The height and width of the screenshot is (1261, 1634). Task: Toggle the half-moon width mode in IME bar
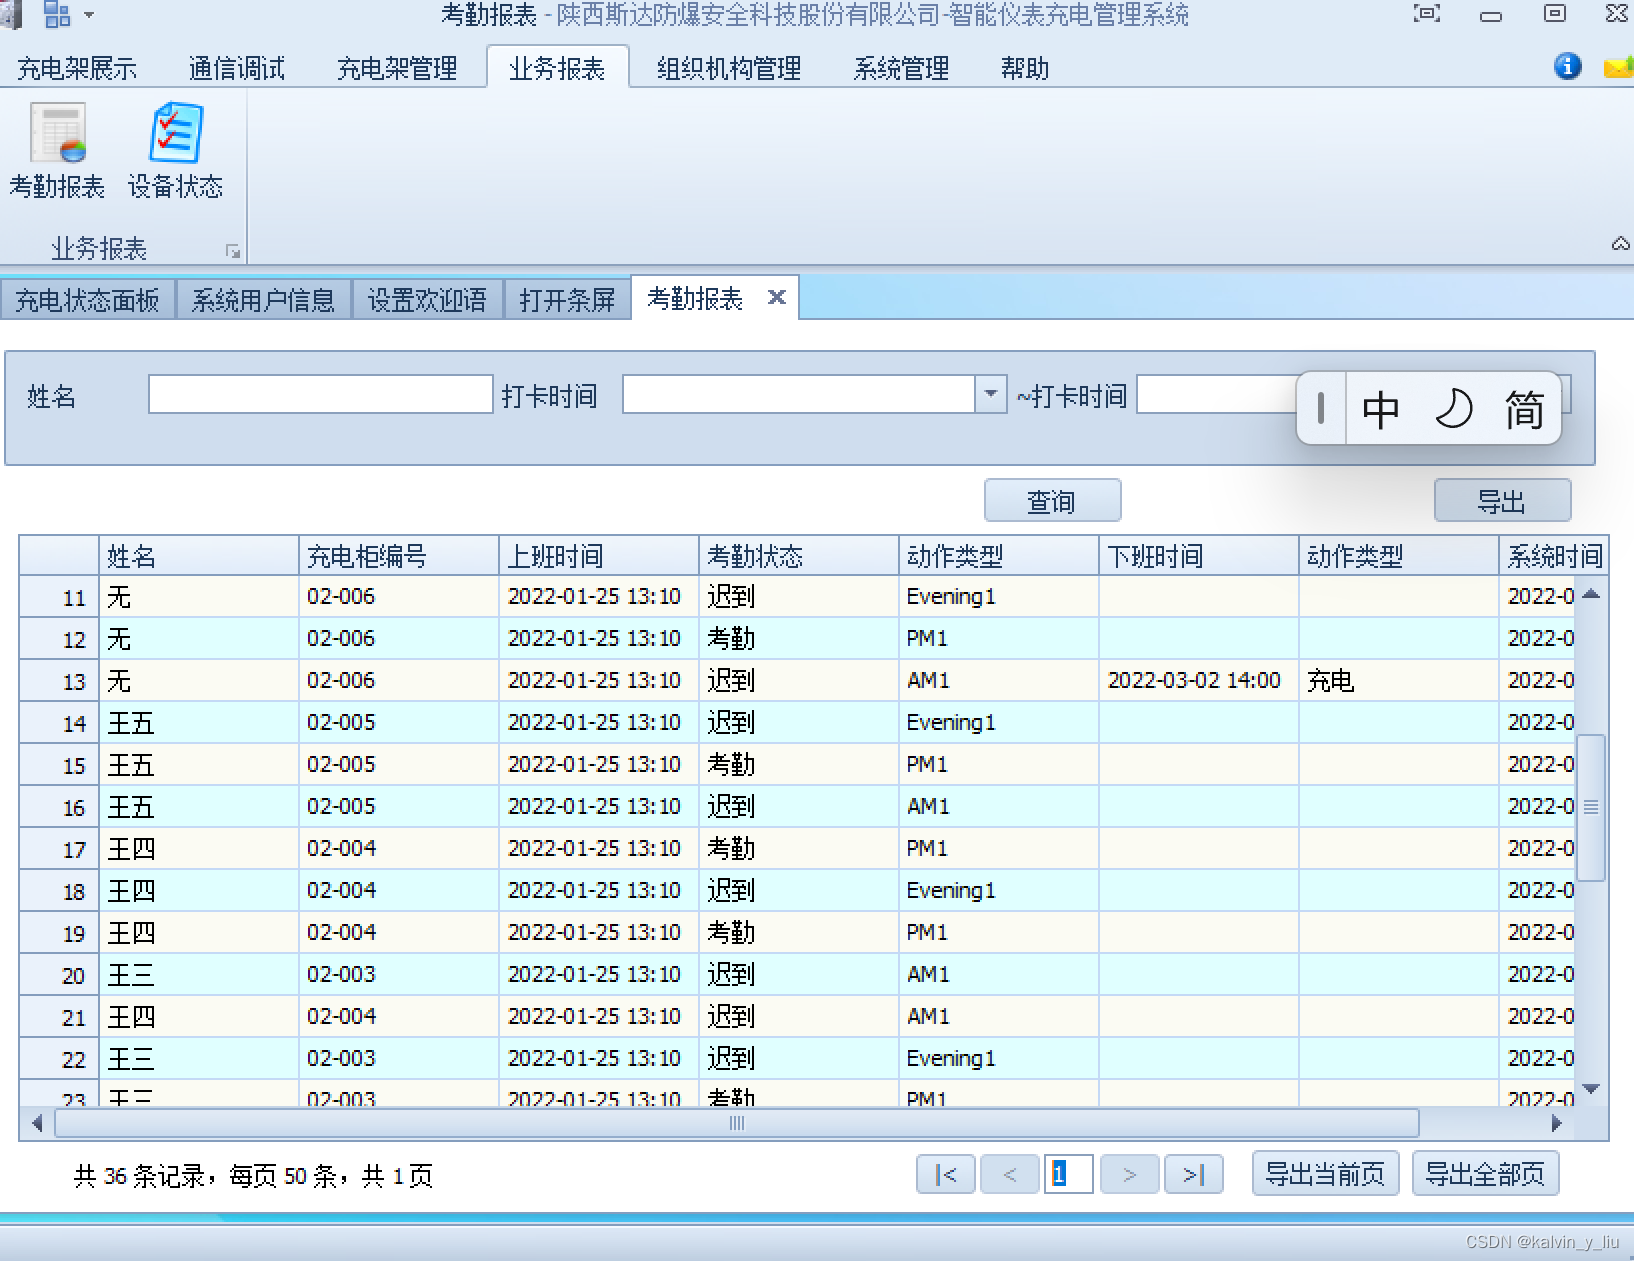tap(1453, 410)
